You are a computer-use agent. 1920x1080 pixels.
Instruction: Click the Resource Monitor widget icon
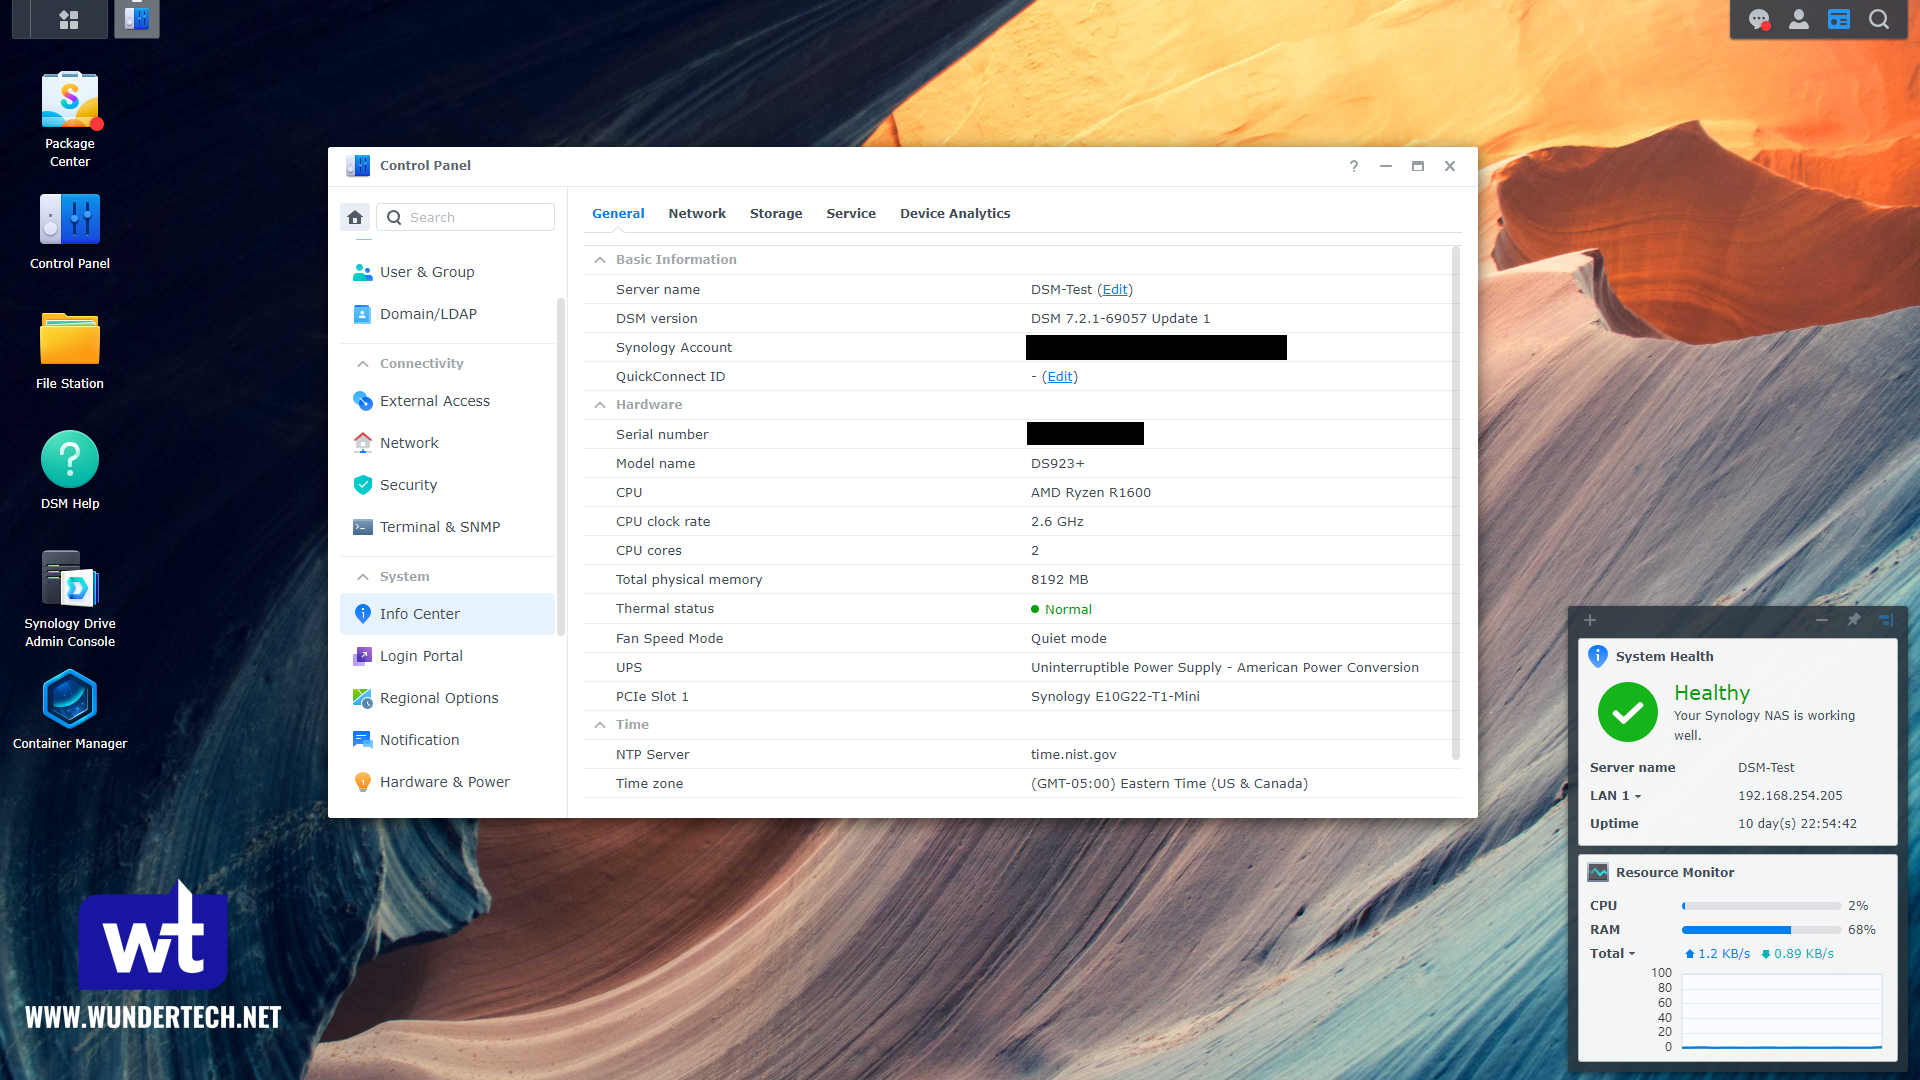(x=1598, y=872)
